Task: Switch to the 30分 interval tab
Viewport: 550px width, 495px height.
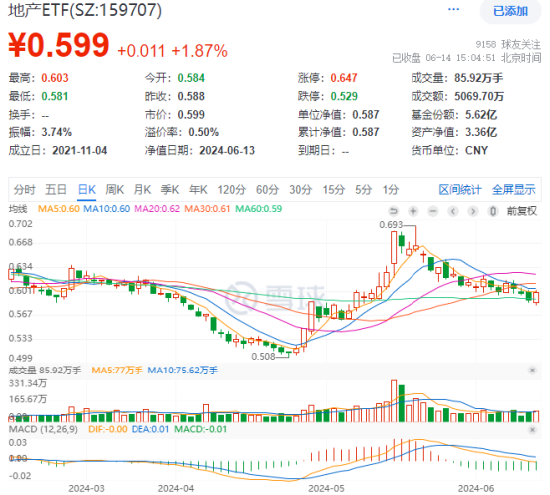Action: click(x=301, y=190)
